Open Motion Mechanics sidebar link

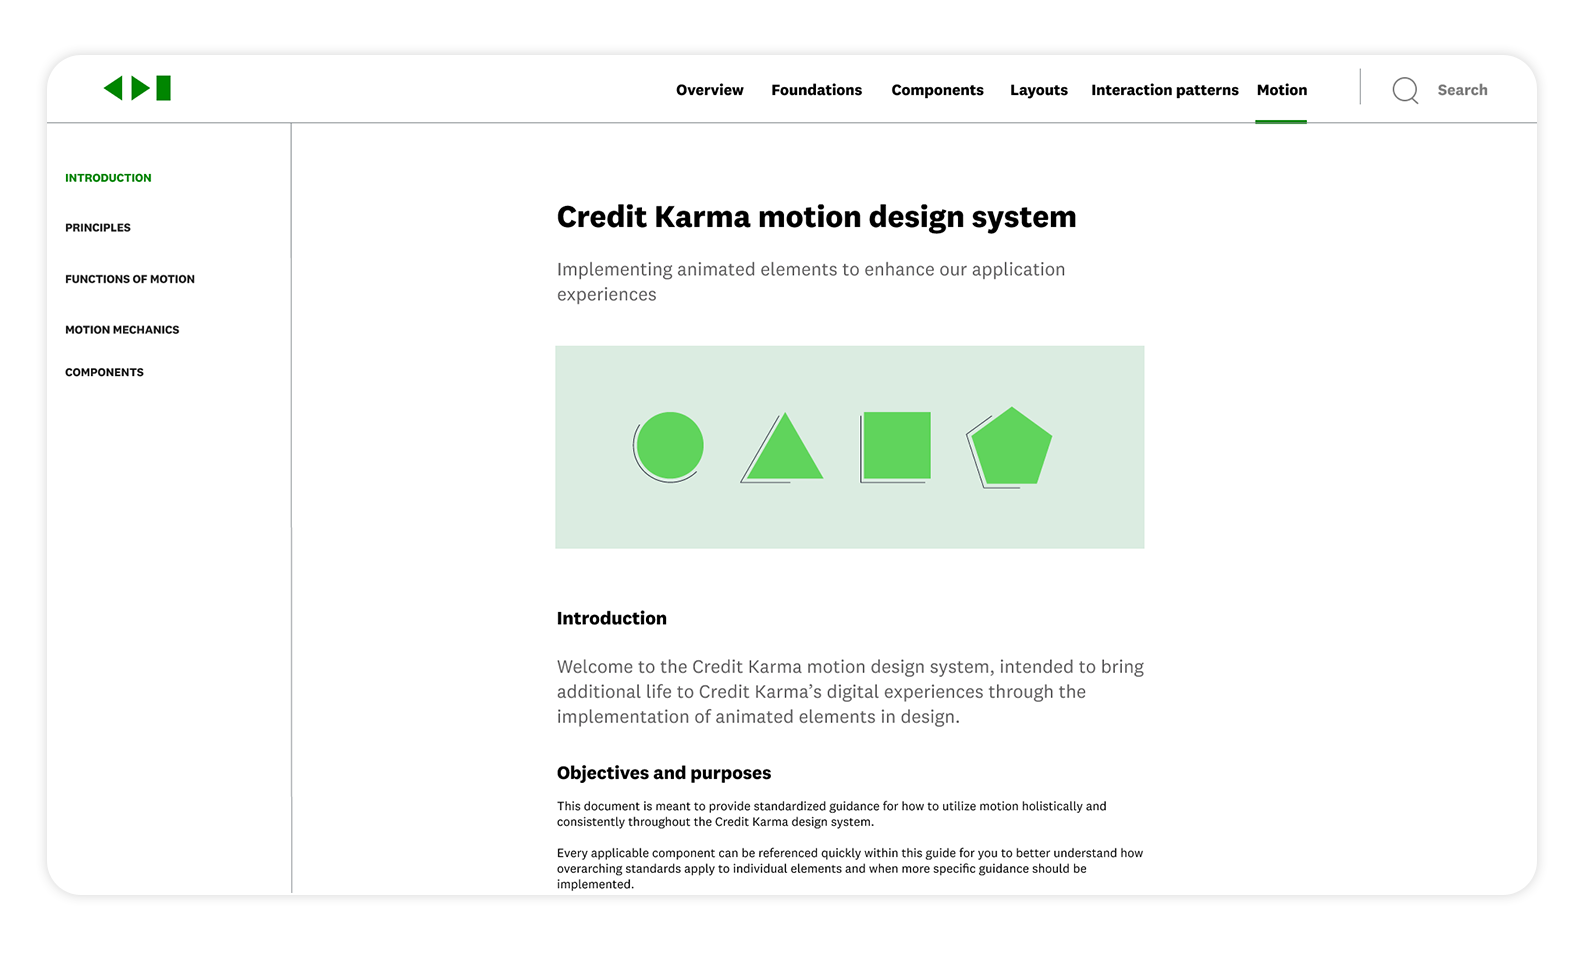click(122, 330)
